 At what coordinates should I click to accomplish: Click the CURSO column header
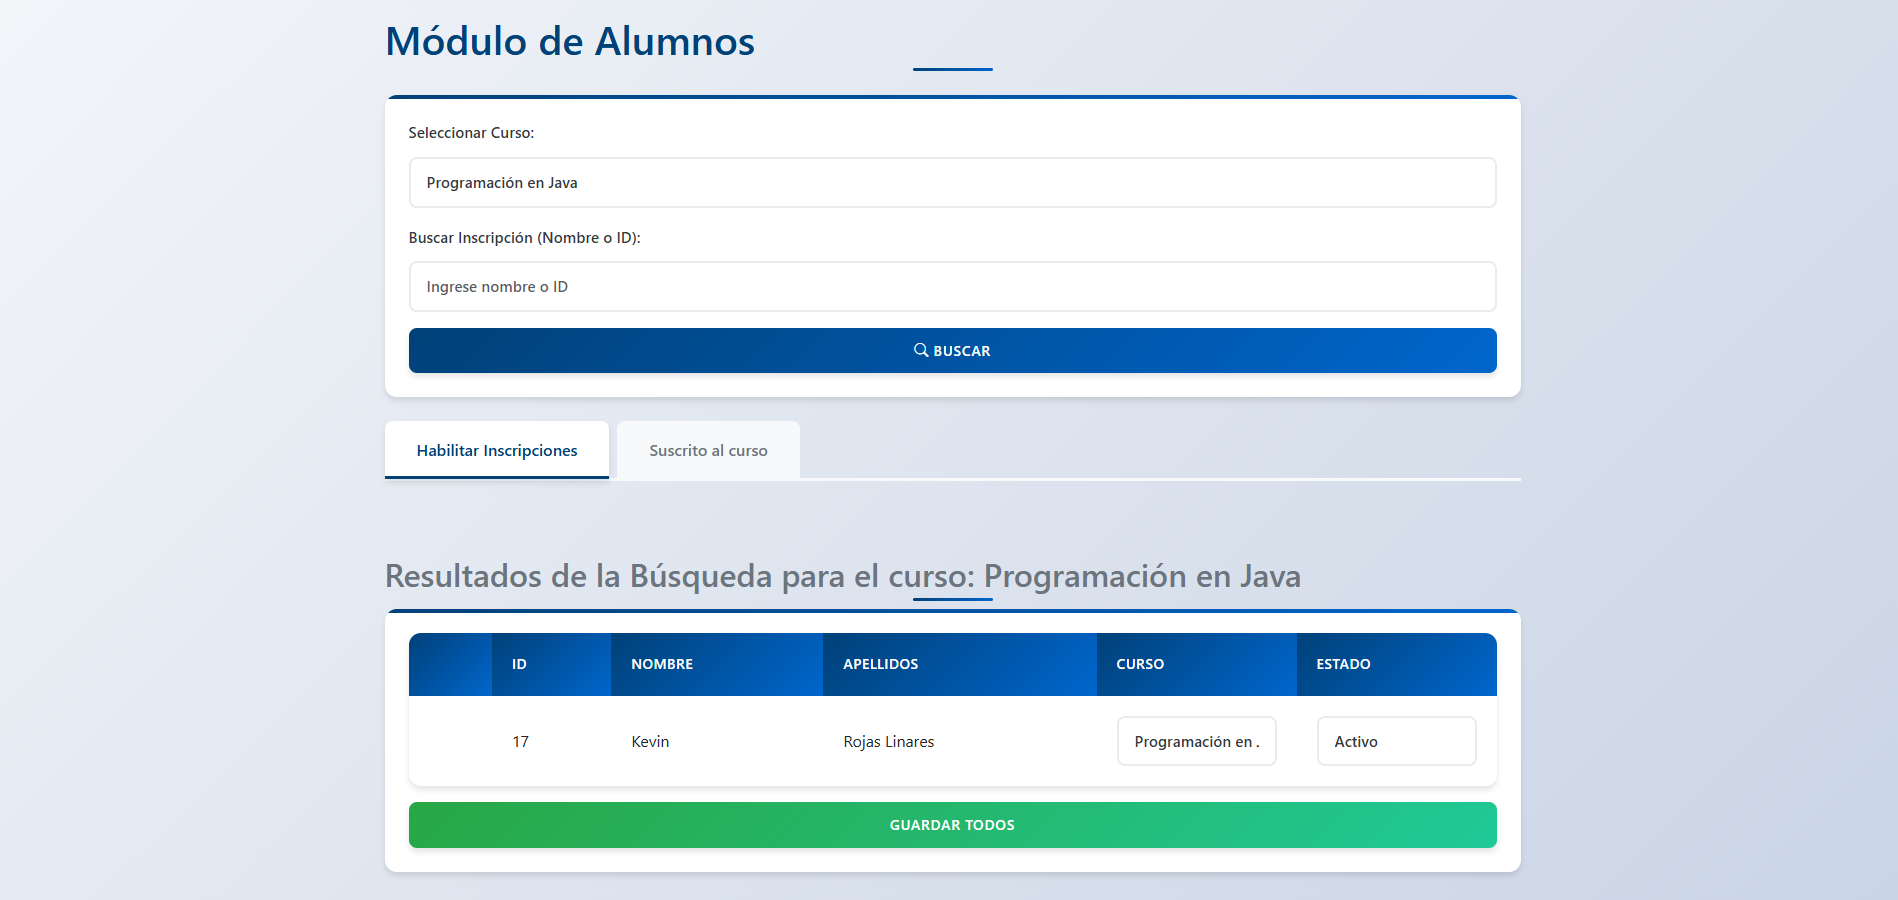point(1139,663)
